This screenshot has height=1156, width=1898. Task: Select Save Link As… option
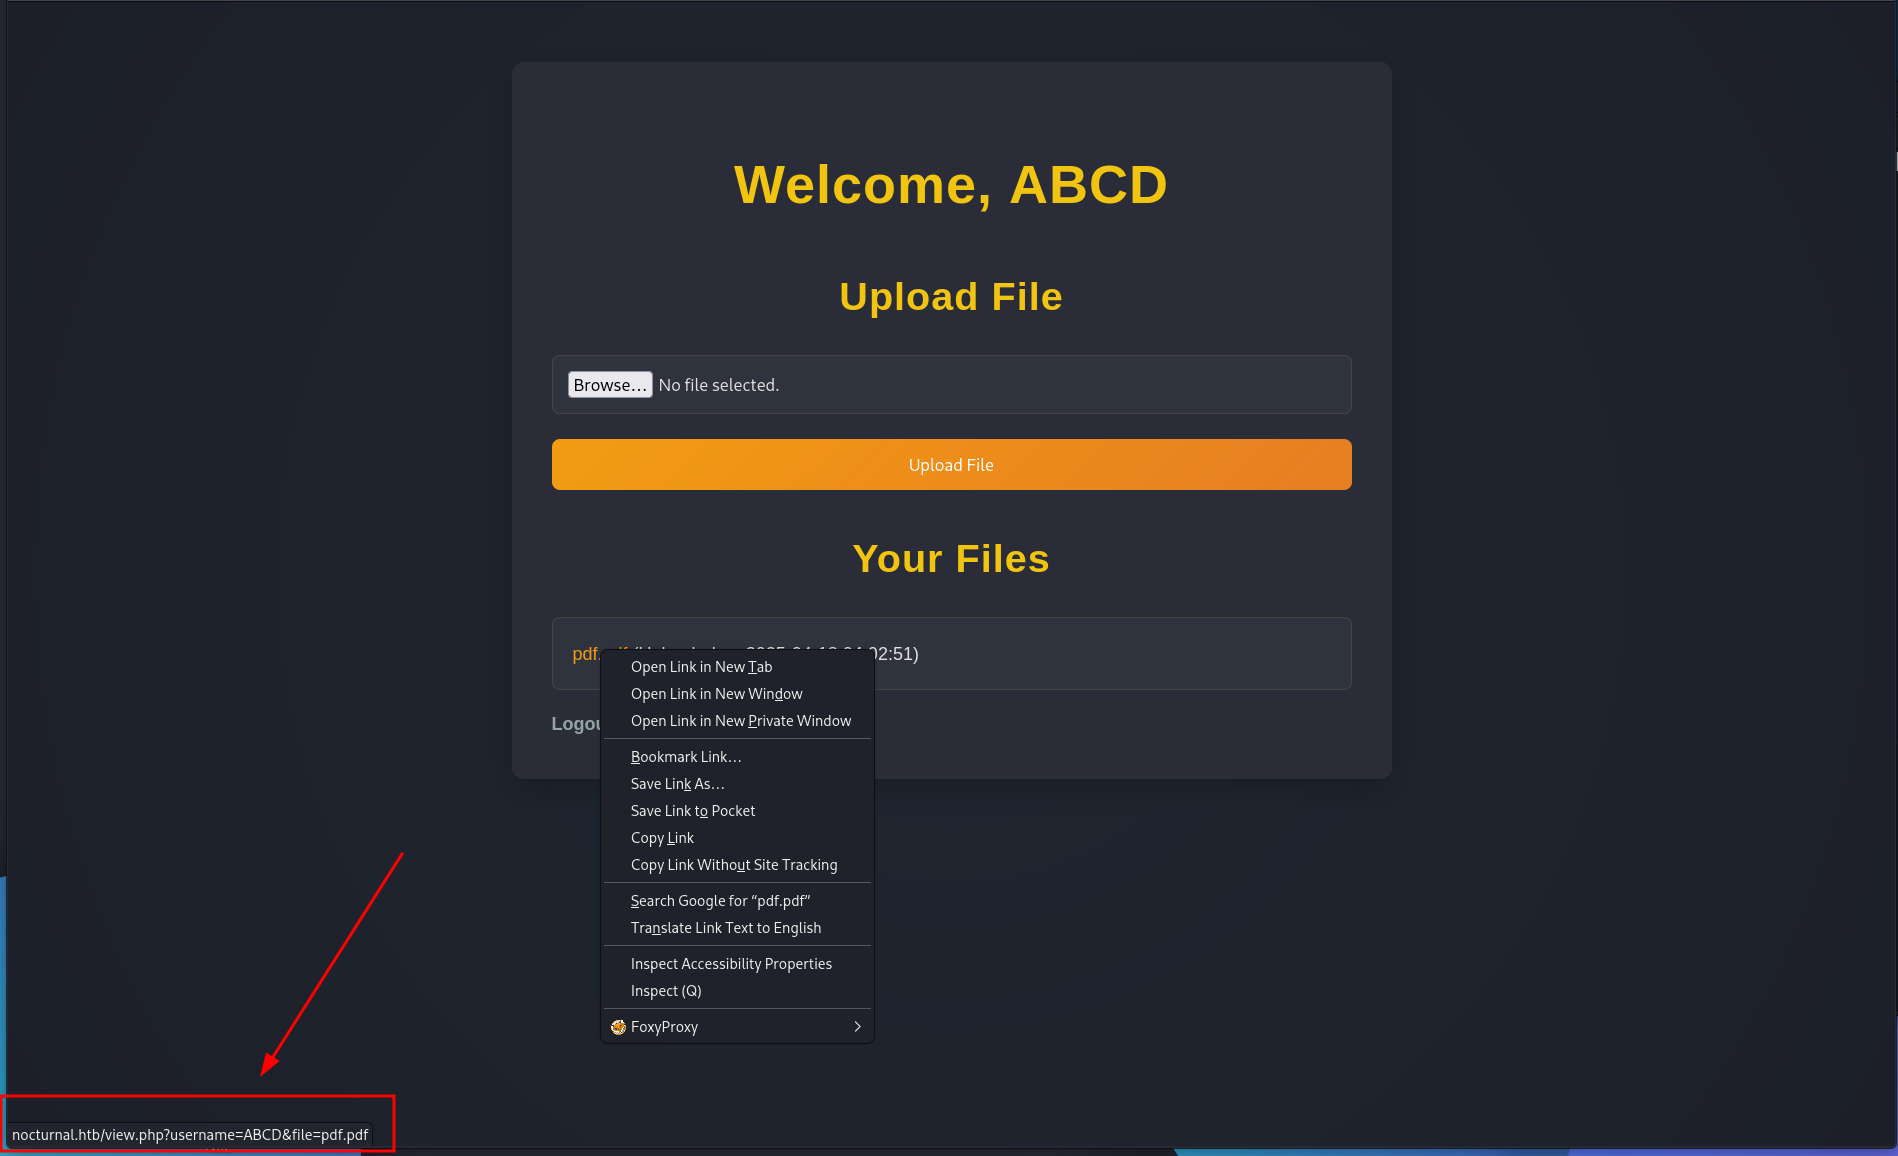point(677,784)
